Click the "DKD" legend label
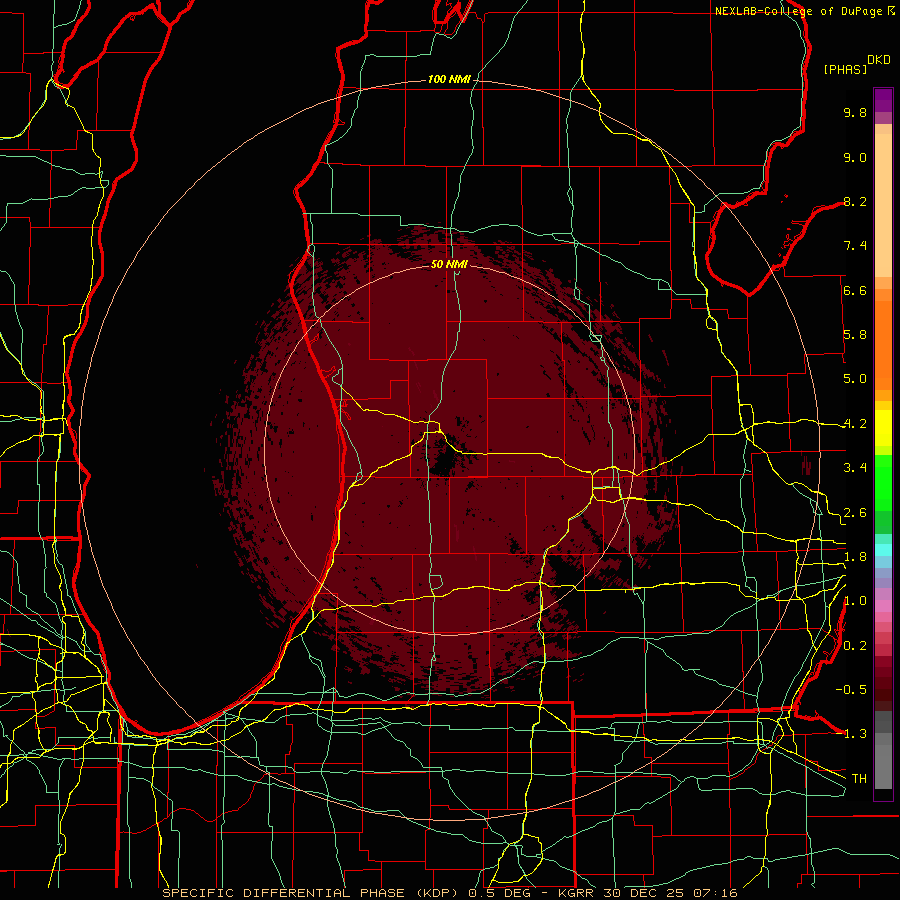This screenshot has width=900, height=900. point(879,60)
